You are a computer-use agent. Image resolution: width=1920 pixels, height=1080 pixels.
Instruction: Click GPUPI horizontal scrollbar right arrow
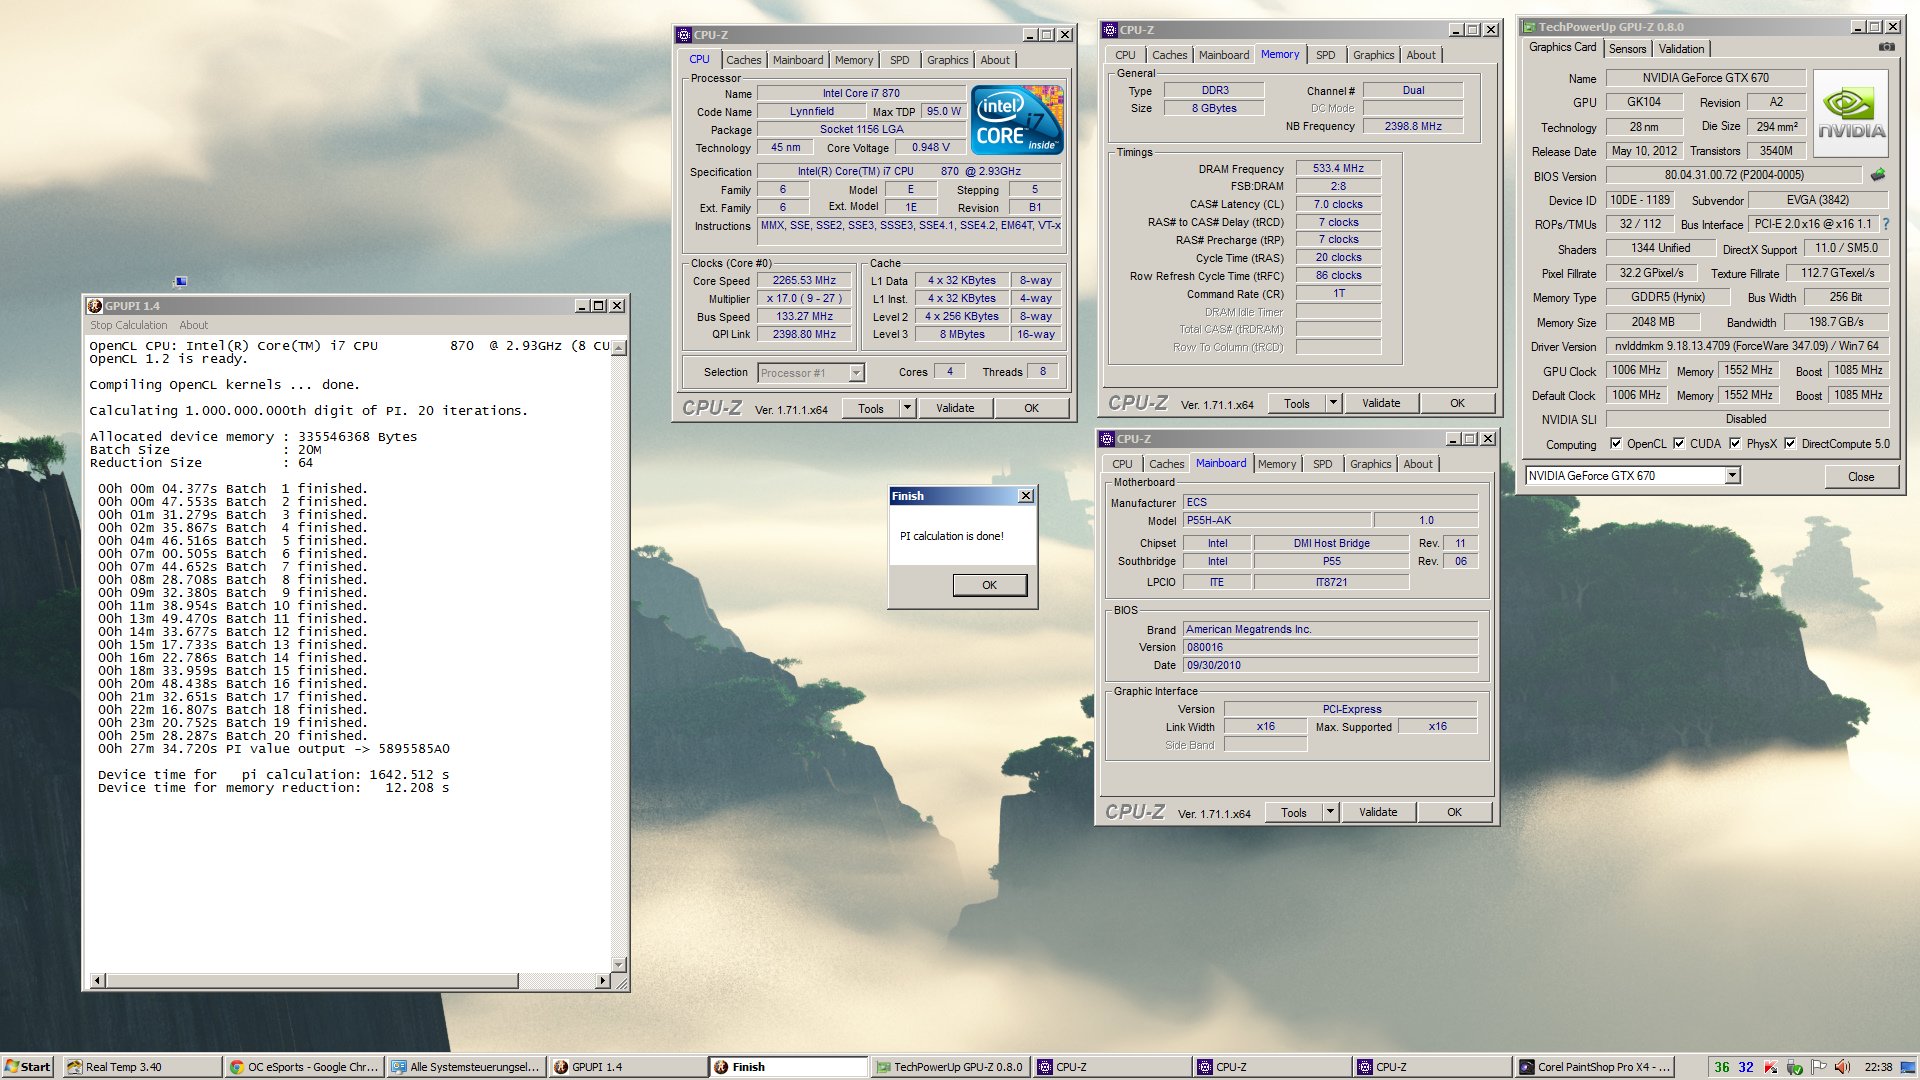point(603,981)
